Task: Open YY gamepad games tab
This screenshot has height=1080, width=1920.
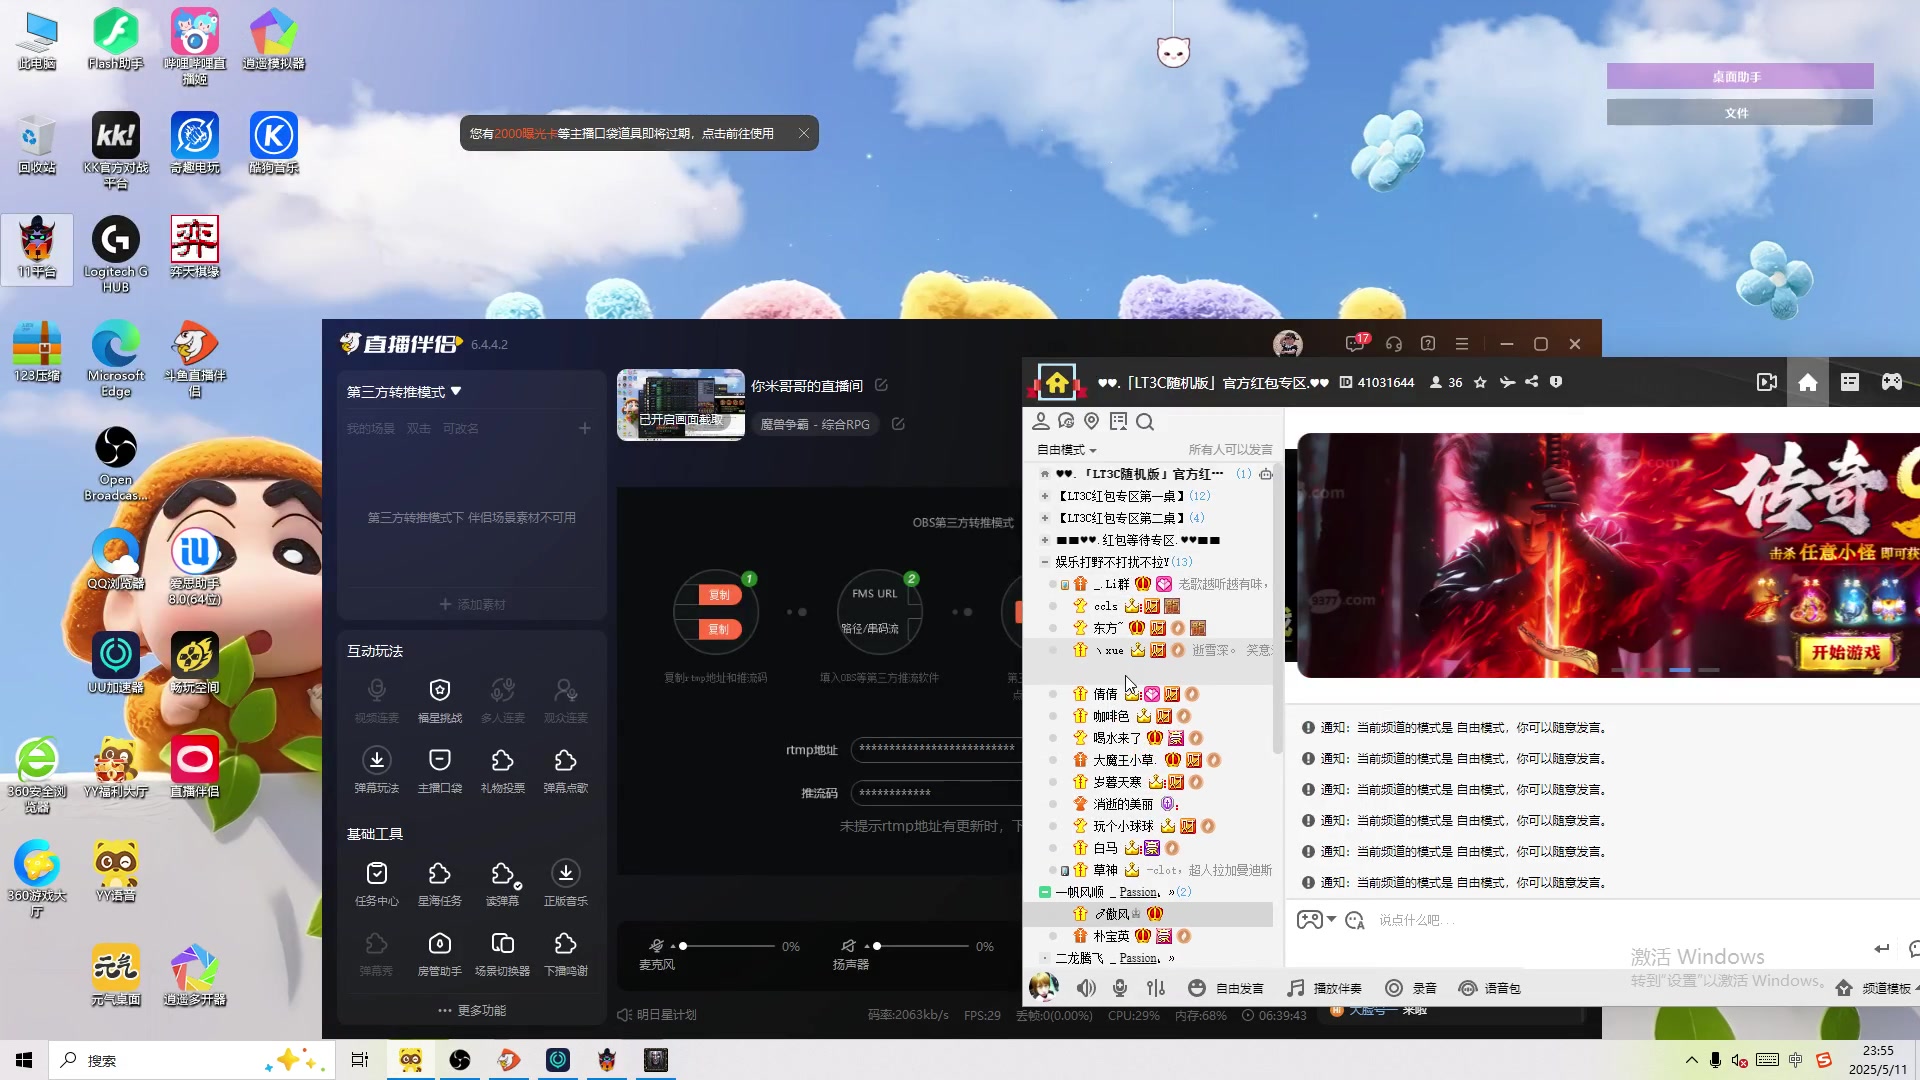Action: coord(1892,382)
